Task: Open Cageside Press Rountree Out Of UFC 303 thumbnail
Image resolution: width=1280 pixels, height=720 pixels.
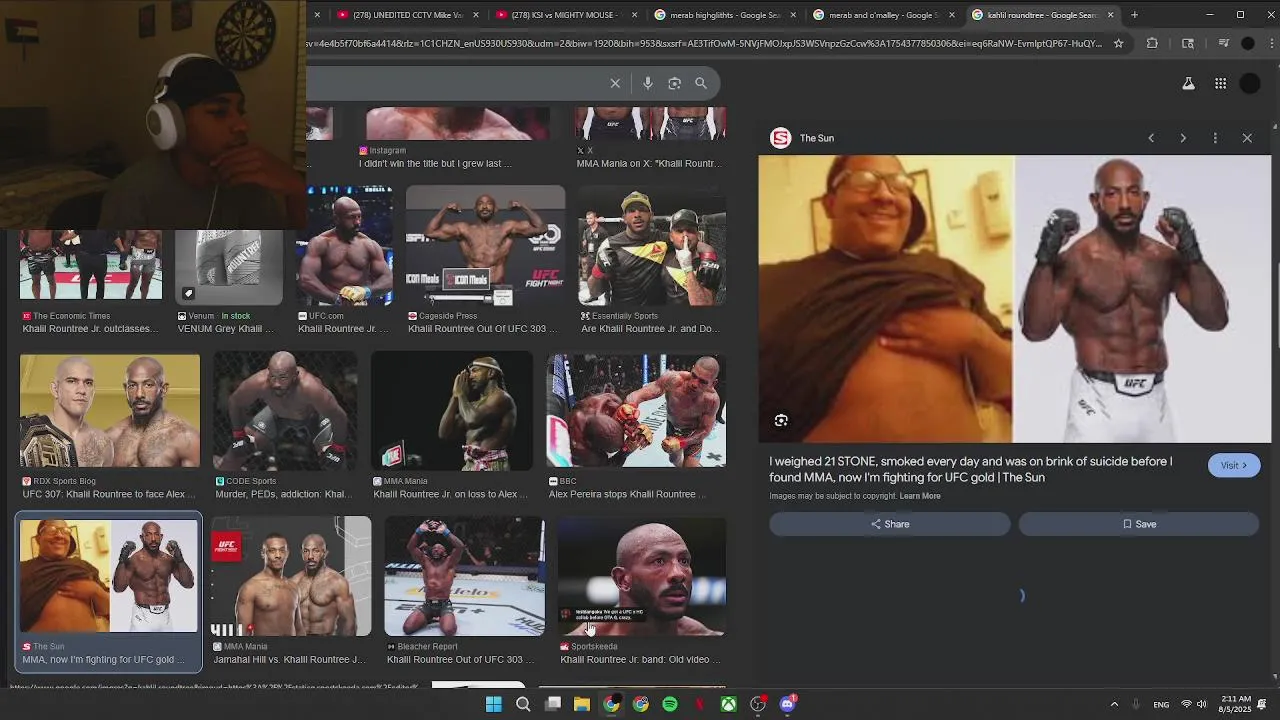Action: click(485, 246)
